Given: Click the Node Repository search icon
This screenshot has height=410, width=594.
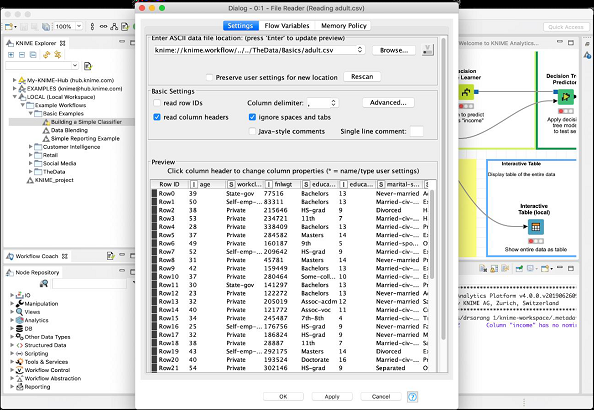Looking at the screenshot, I should [x=44, y=283].
